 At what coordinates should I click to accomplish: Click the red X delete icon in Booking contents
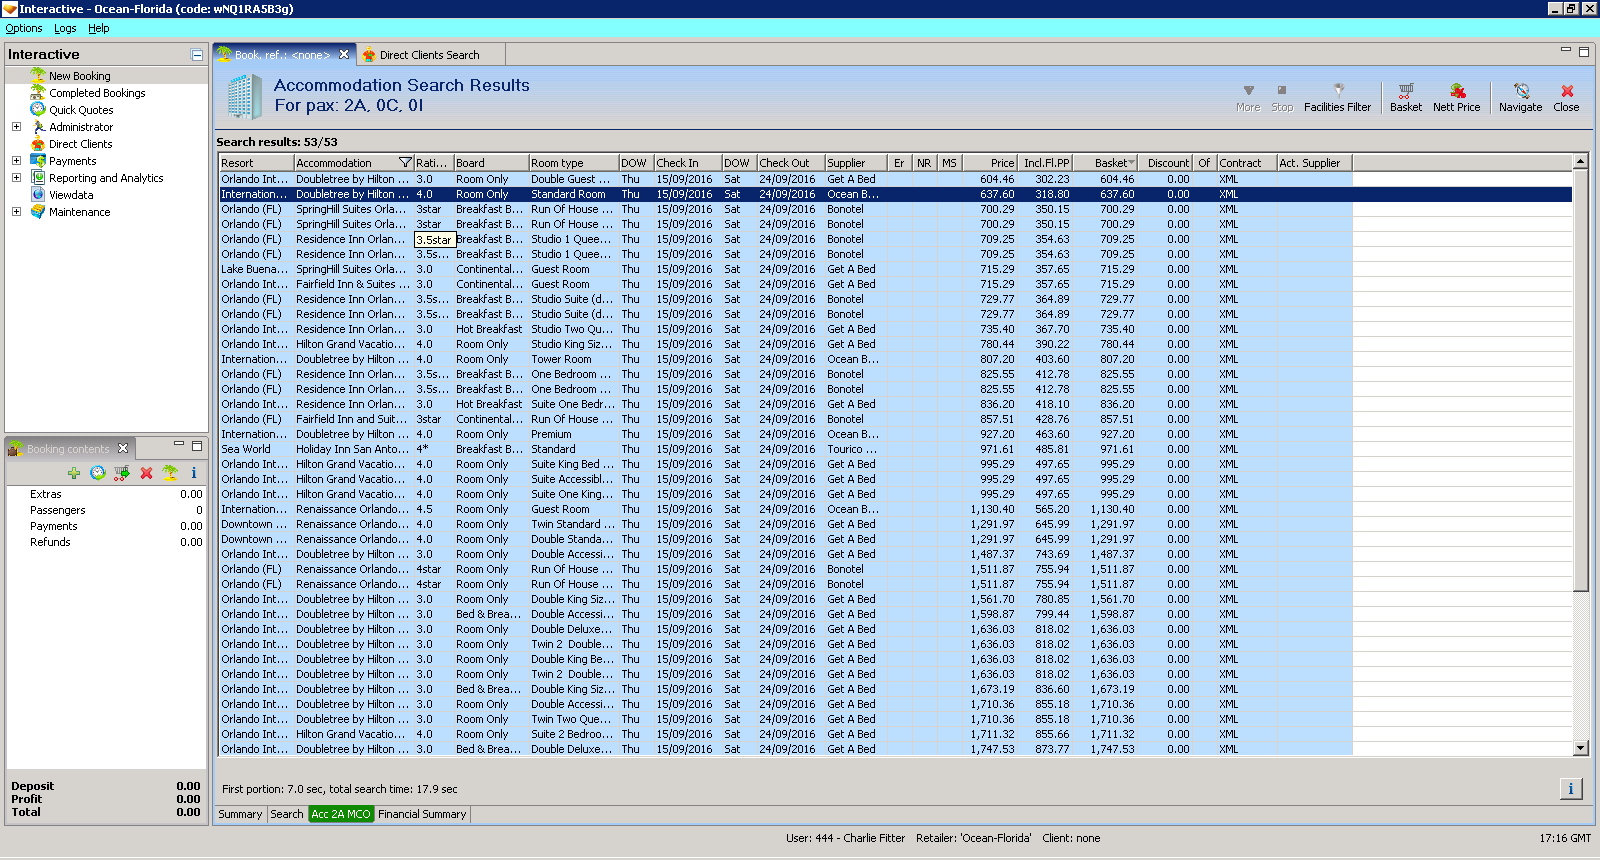click(x=146, y=473)
